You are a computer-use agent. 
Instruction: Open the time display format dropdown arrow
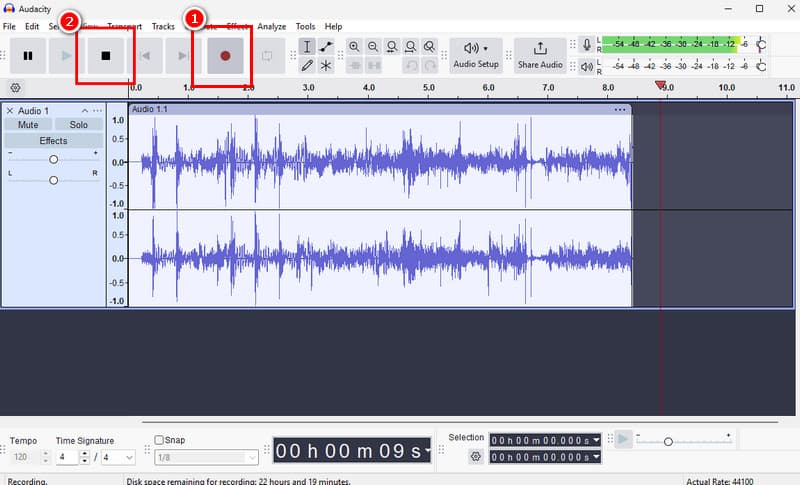[427, 451]
